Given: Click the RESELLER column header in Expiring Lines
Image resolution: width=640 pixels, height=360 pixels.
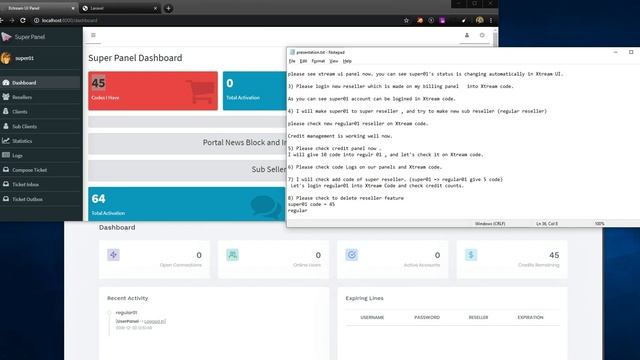Looking at the screenshot, I should click(x=478, y=317).
